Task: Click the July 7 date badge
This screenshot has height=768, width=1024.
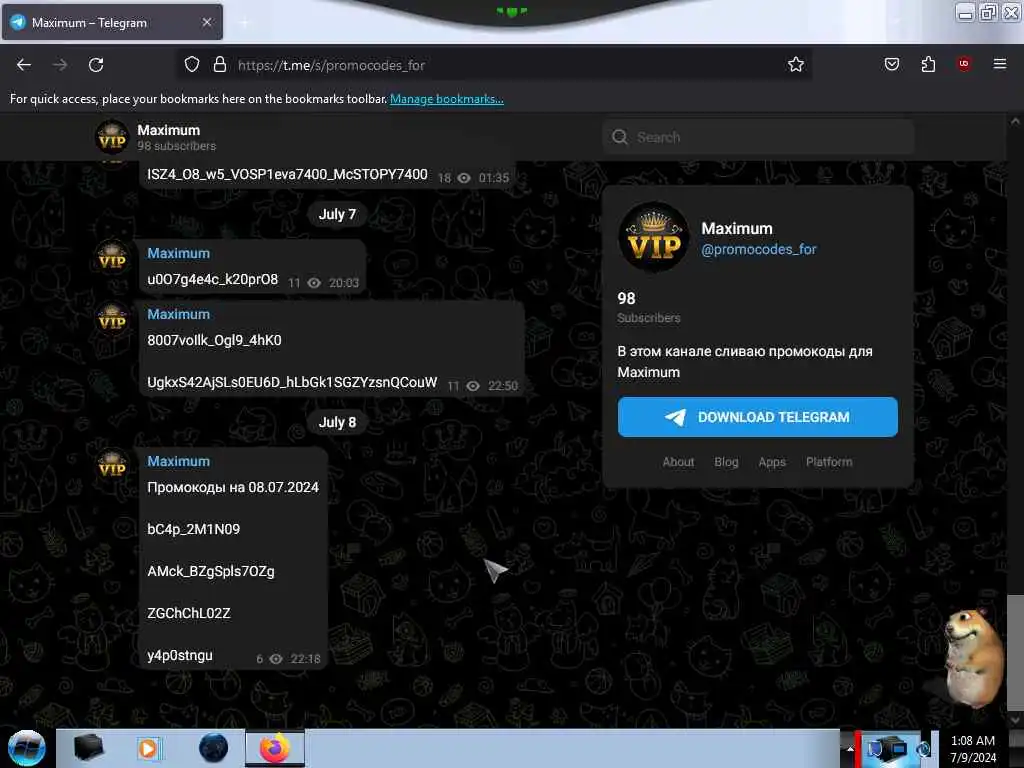Action: pos(337,214)
